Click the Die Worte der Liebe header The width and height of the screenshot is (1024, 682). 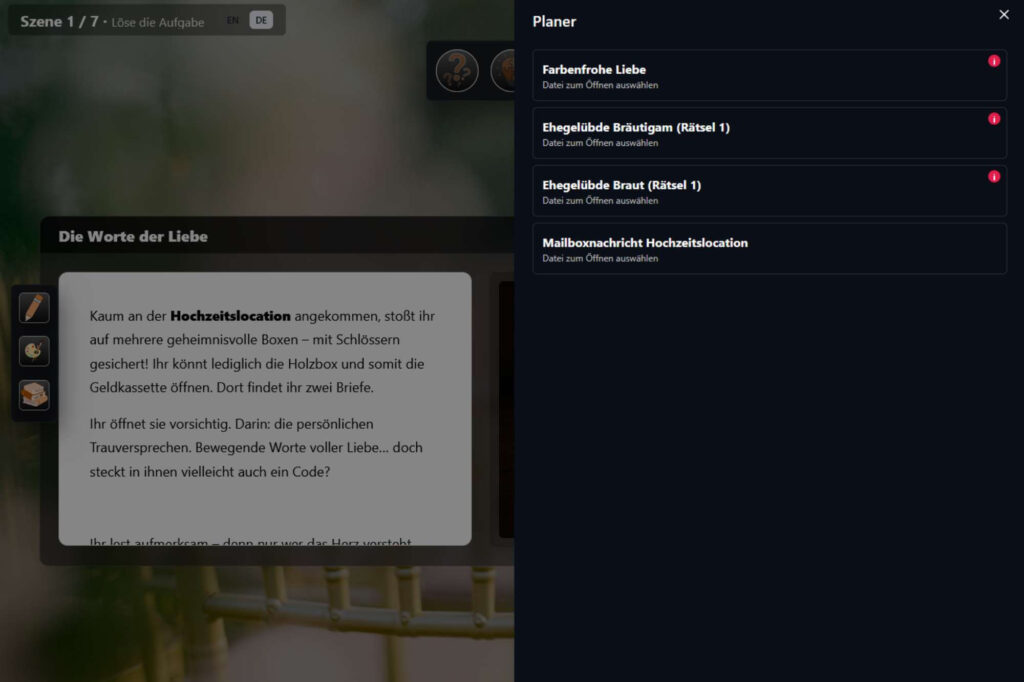click(134, 237)
